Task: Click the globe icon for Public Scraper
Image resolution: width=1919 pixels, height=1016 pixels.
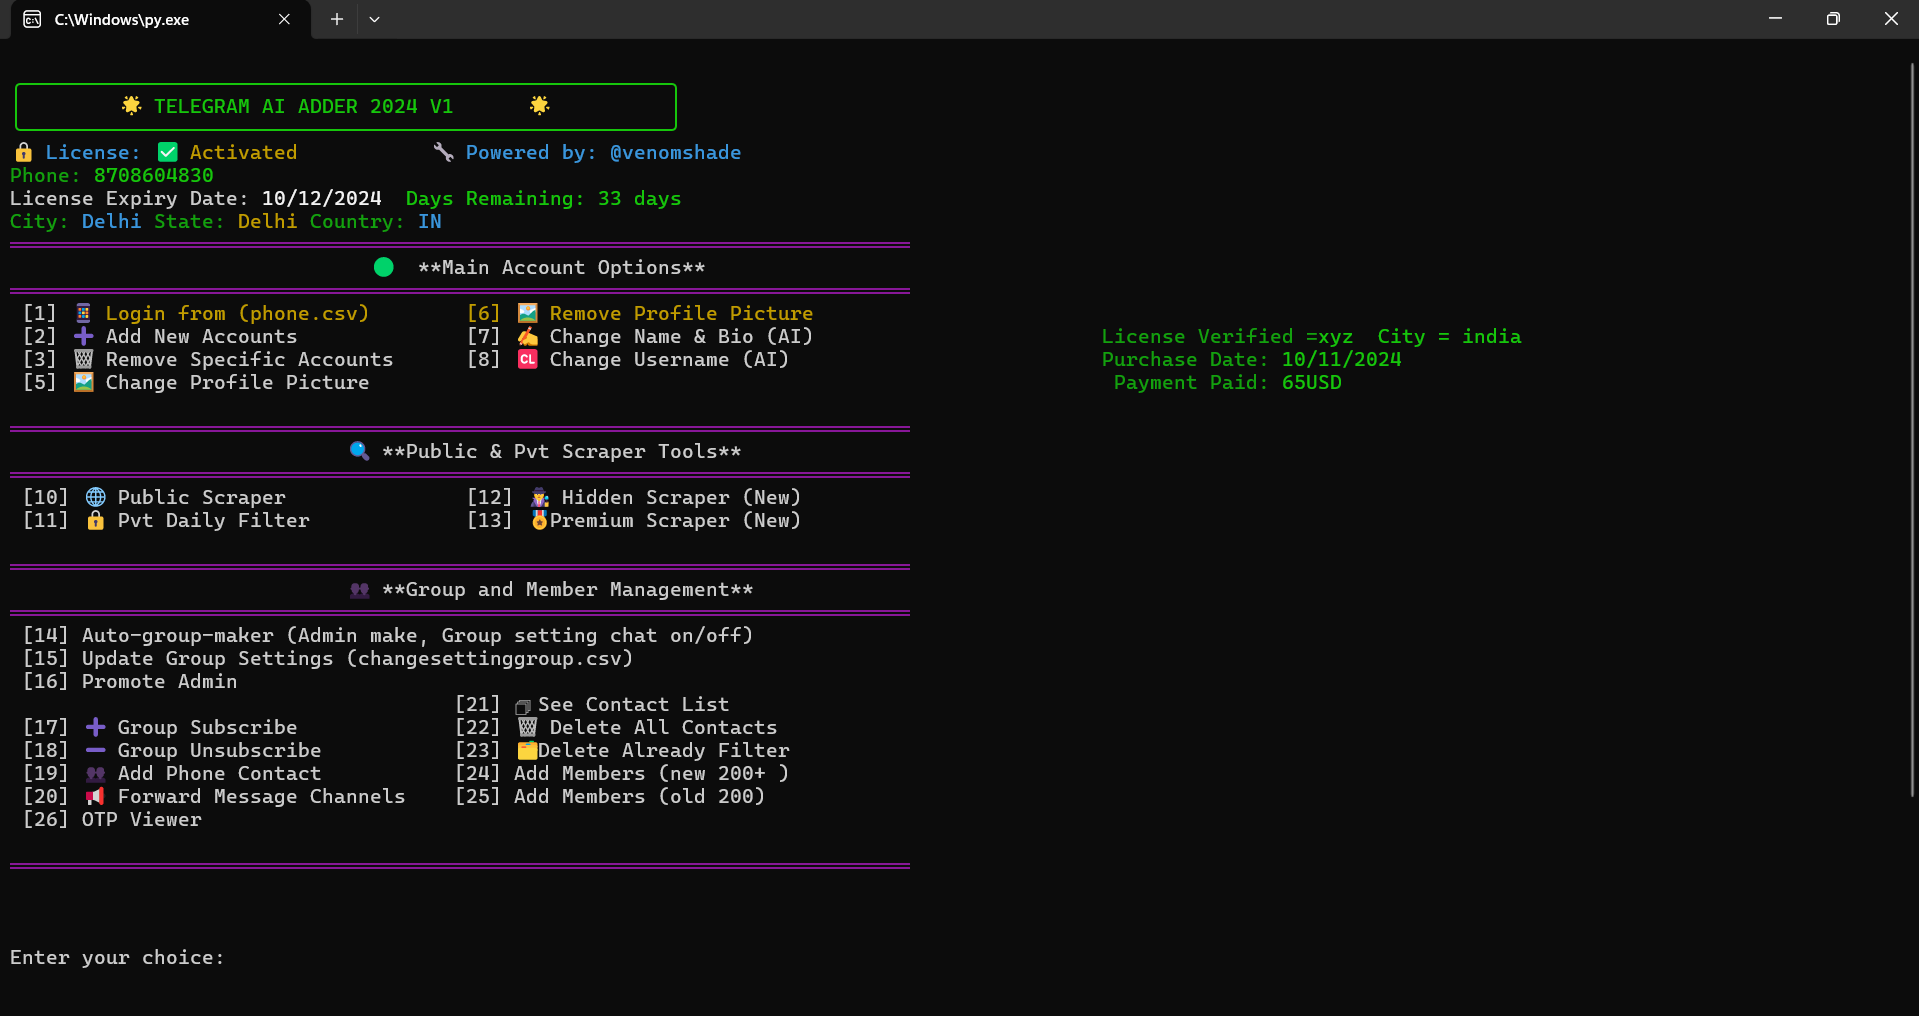Action: pyautogui.click(x=96, y=497)
